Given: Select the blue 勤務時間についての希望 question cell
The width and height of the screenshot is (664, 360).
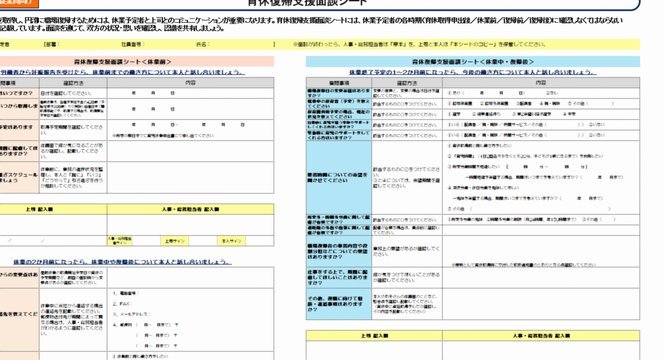Looking at the screenshot, I should (339, 177).
